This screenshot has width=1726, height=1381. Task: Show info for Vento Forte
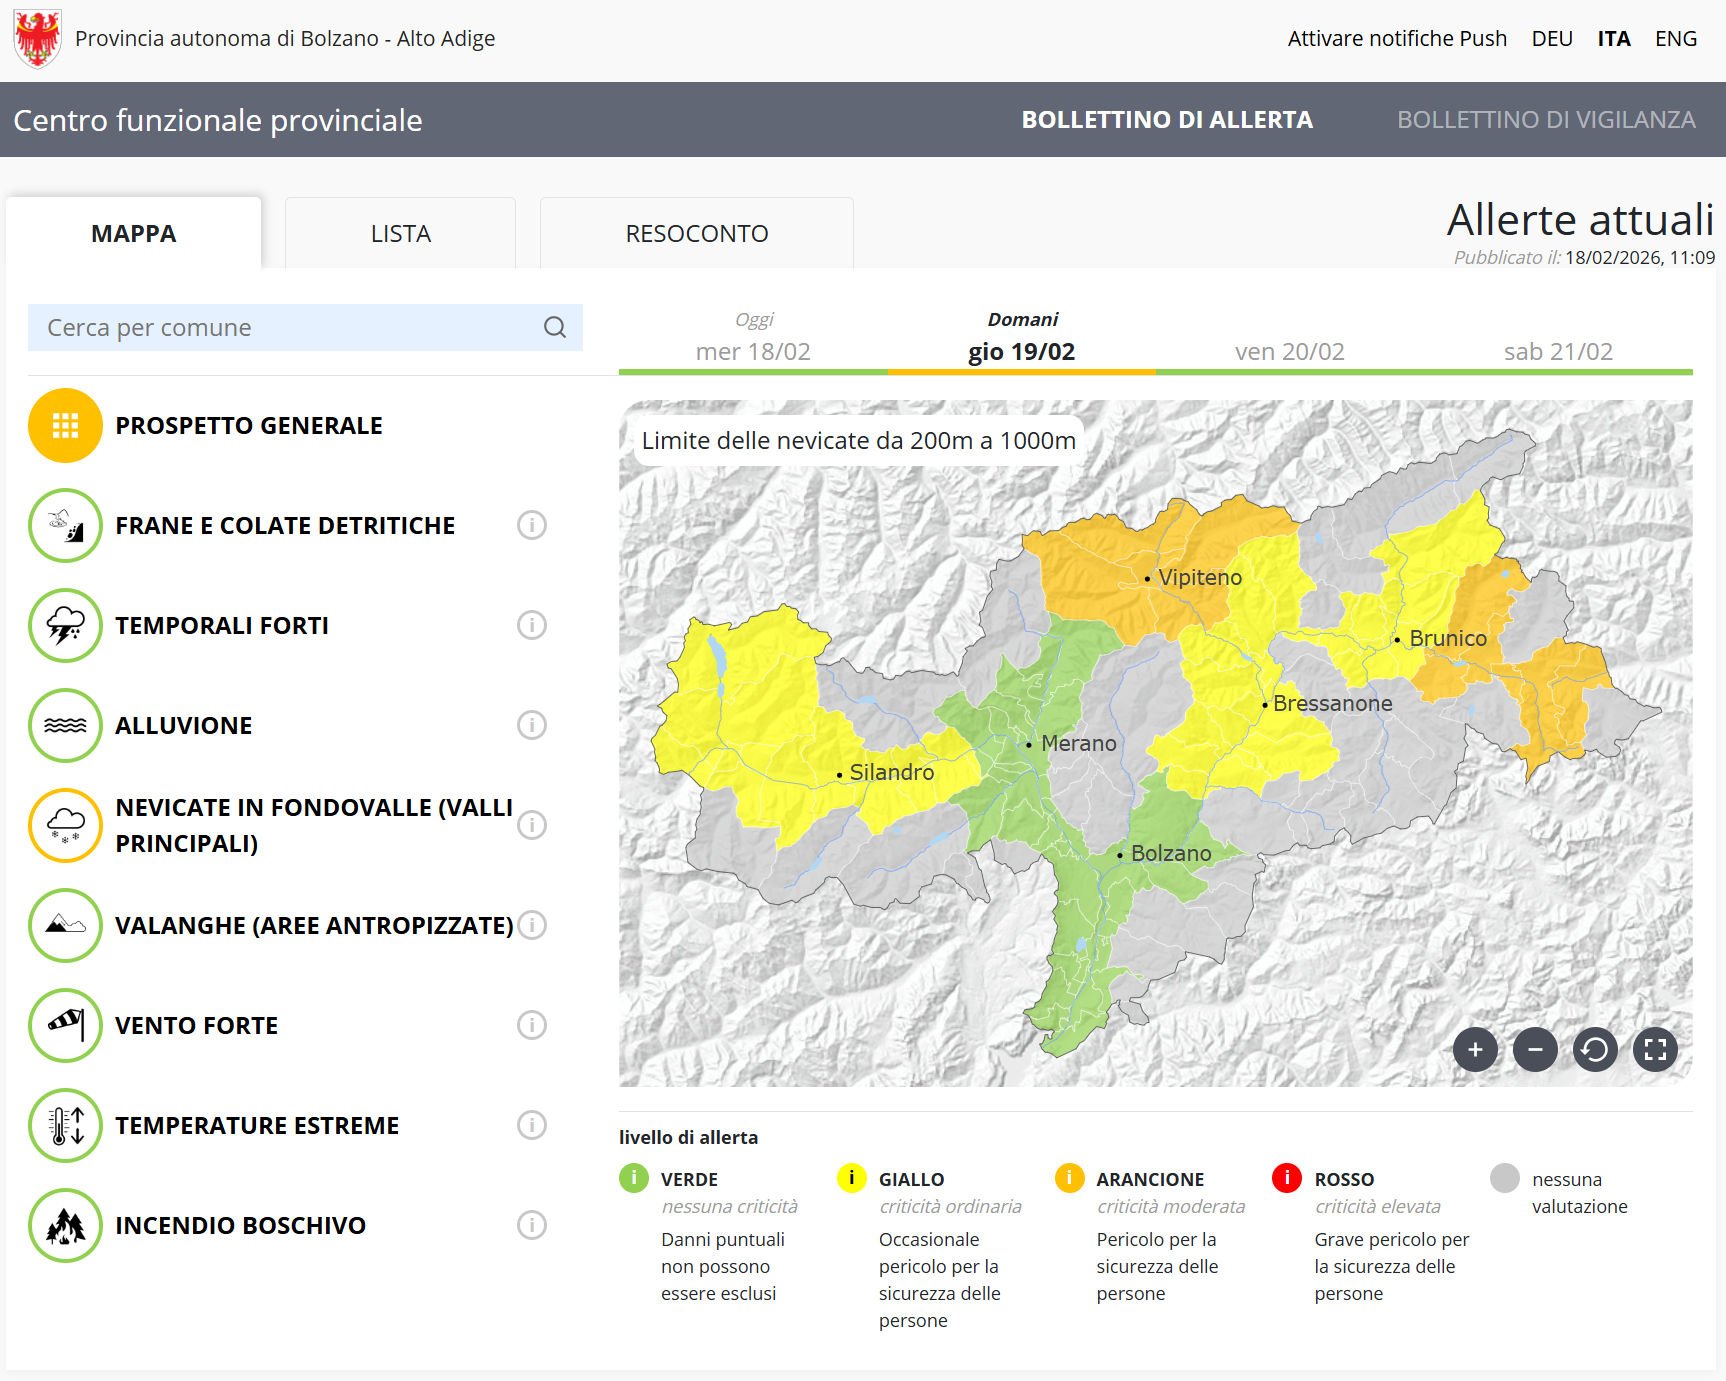(532, 1026)
